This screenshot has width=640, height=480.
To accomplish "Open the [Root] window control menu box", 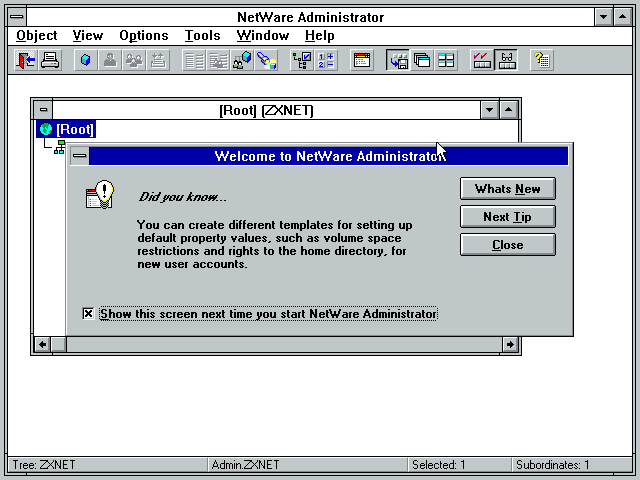I will pyautogui.click(x=43, y=109).
